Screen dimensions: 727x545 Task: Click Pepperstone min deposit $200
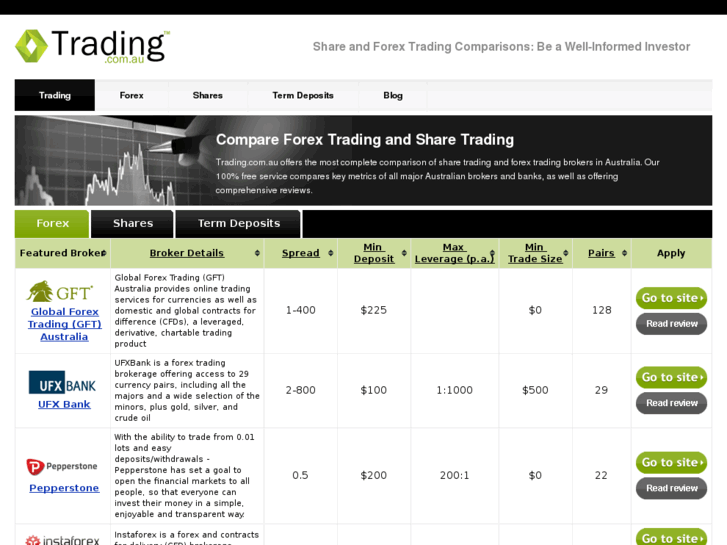(x=374, y=475)
